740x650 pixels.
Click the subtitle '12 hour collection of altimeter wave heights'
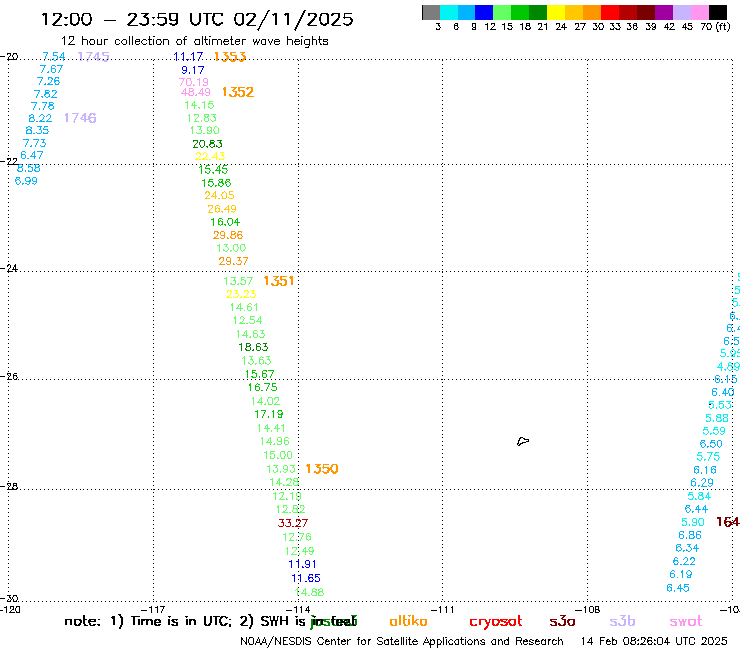pyautogui.click(x=194, y=41)
